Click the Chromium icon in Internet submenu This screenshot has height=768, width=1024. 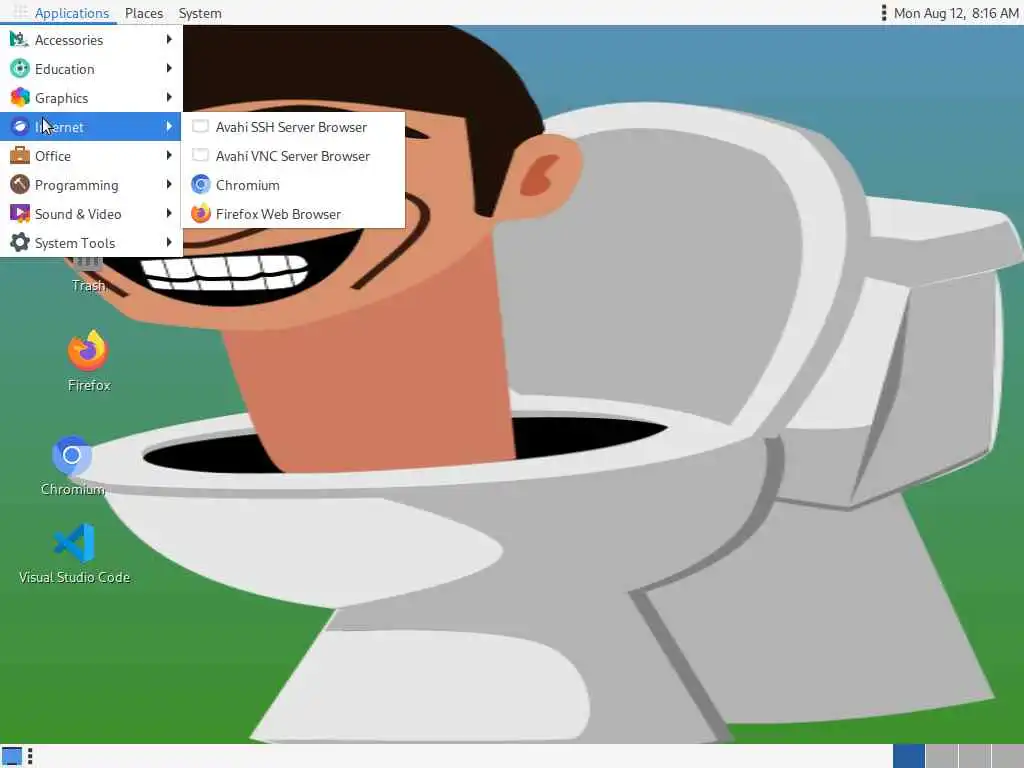tap(200, 185)
